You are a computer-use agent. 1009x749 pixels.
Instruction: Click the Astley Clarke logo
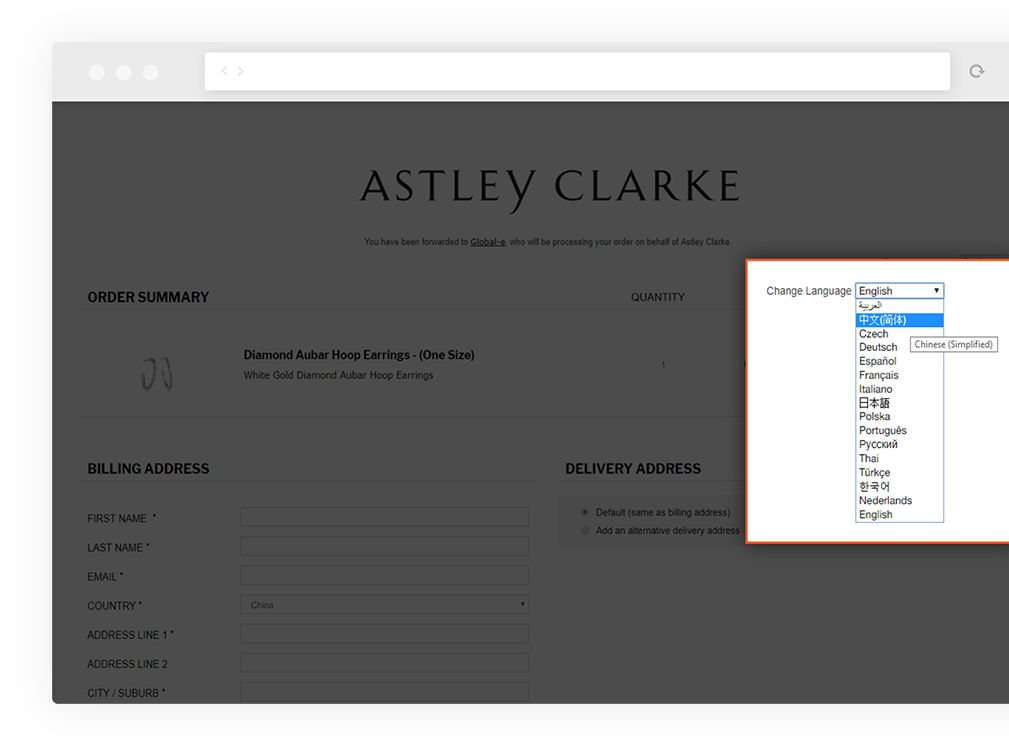[550, 189]
